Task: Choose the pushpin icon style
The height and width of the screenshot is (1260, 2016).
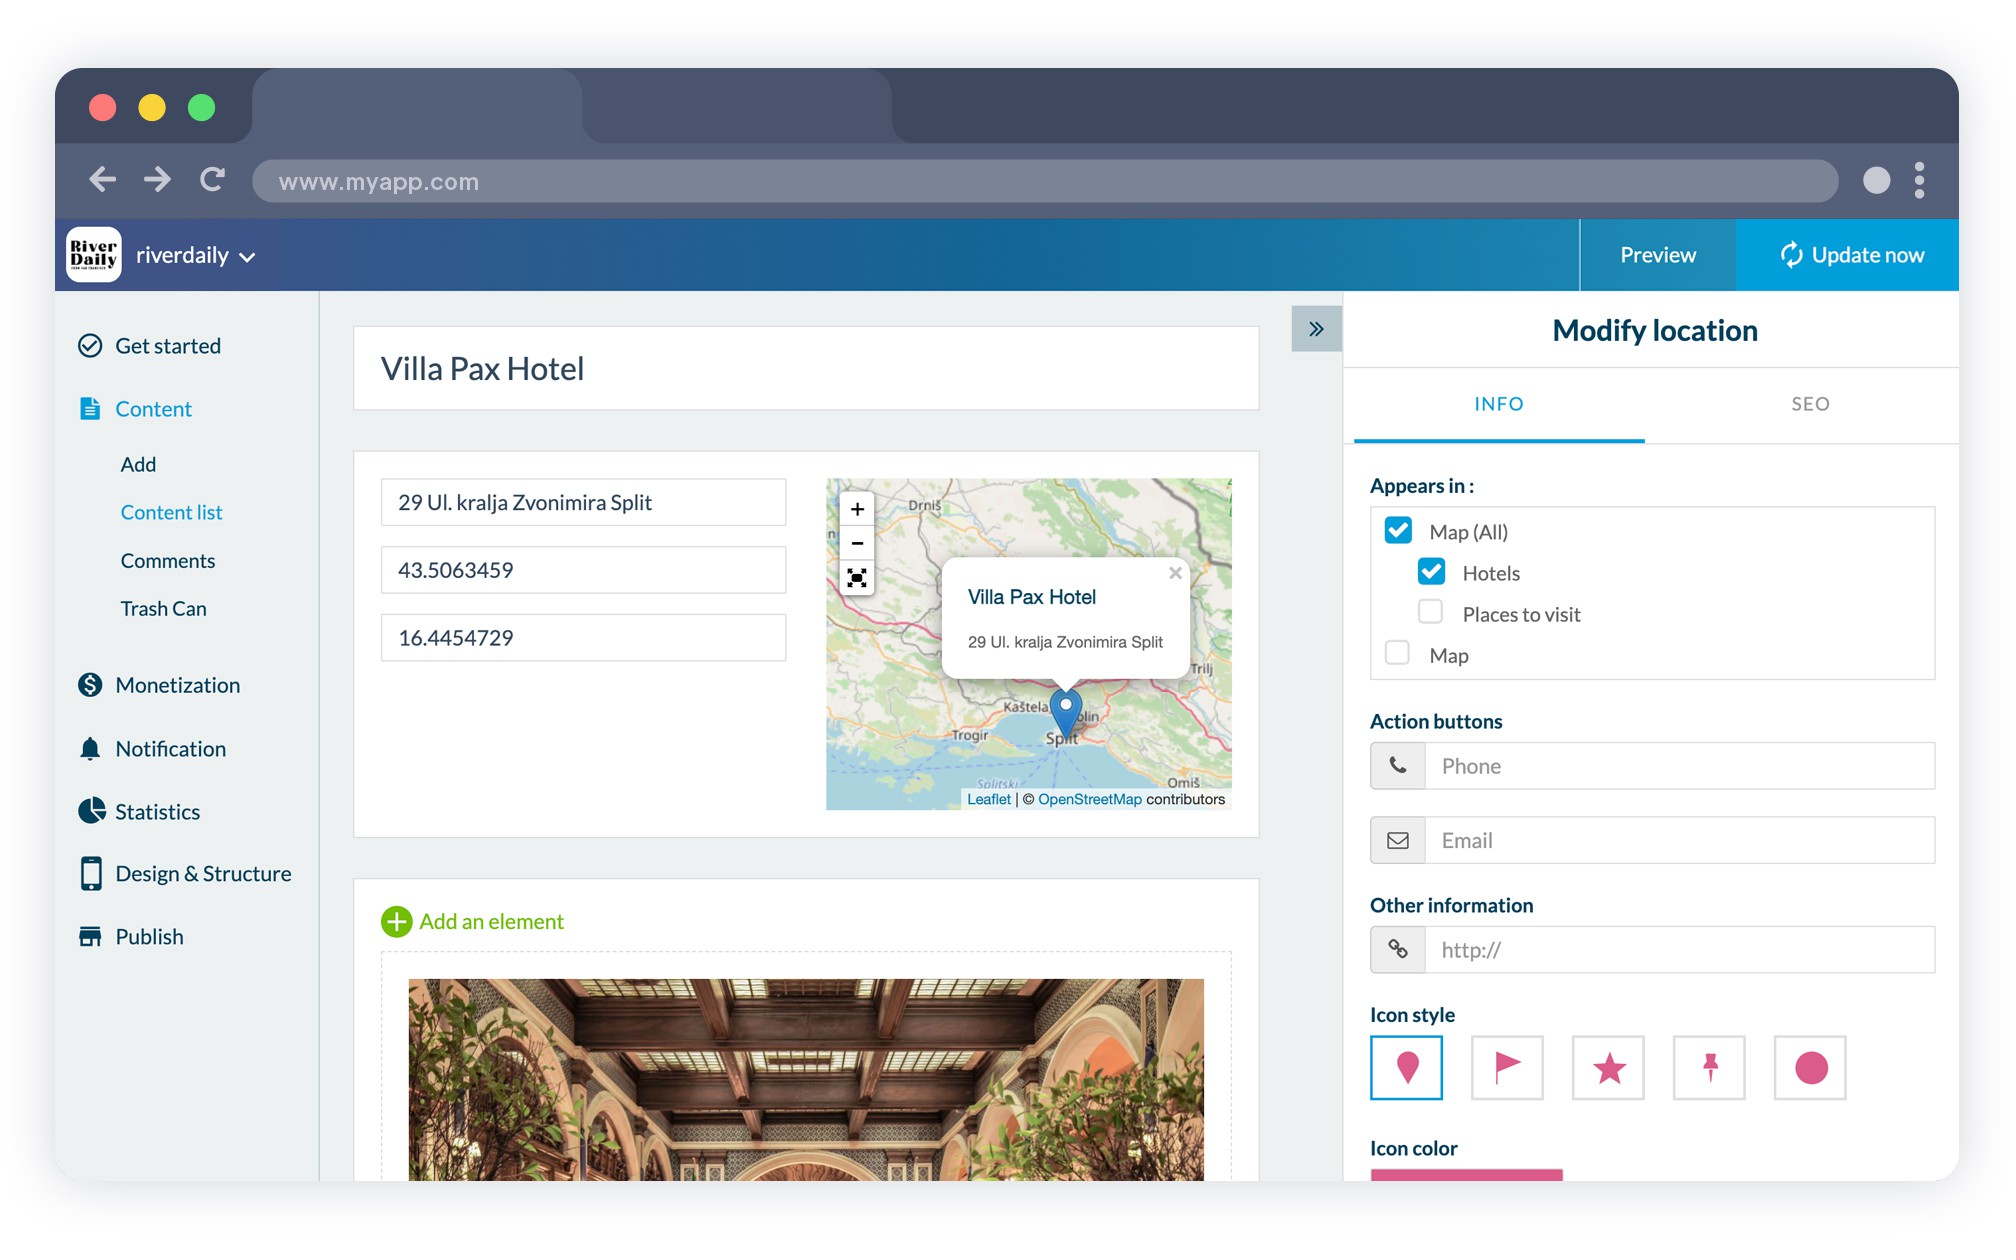Action: (x=1709, y=1067)
